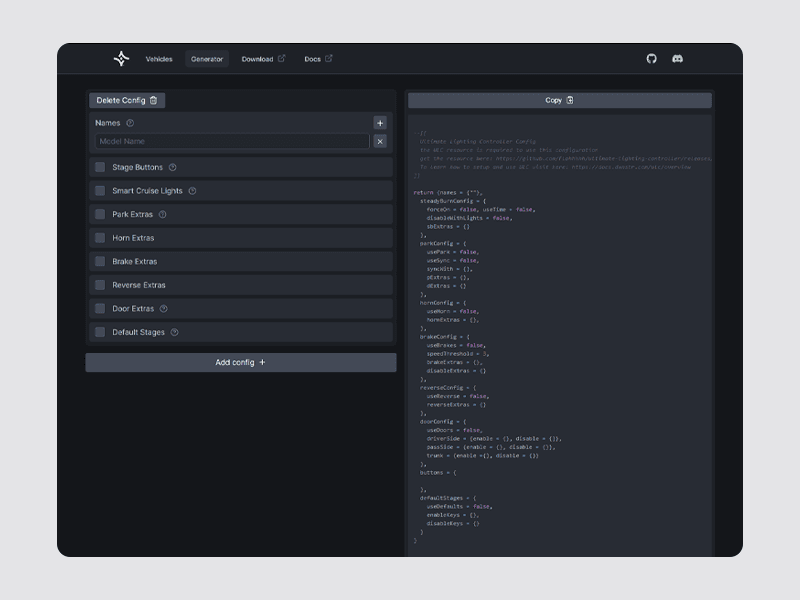The width and height of the screenshot is (800, 600).
Task: Click help icon beside Park Extras
Action: click(163, 215)
